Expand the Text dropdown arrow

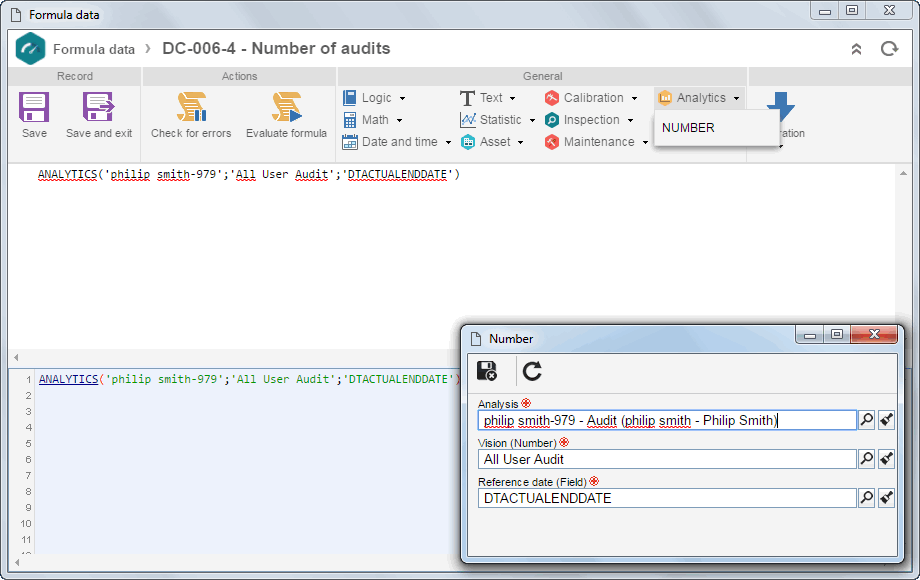[x=513, y=99]
